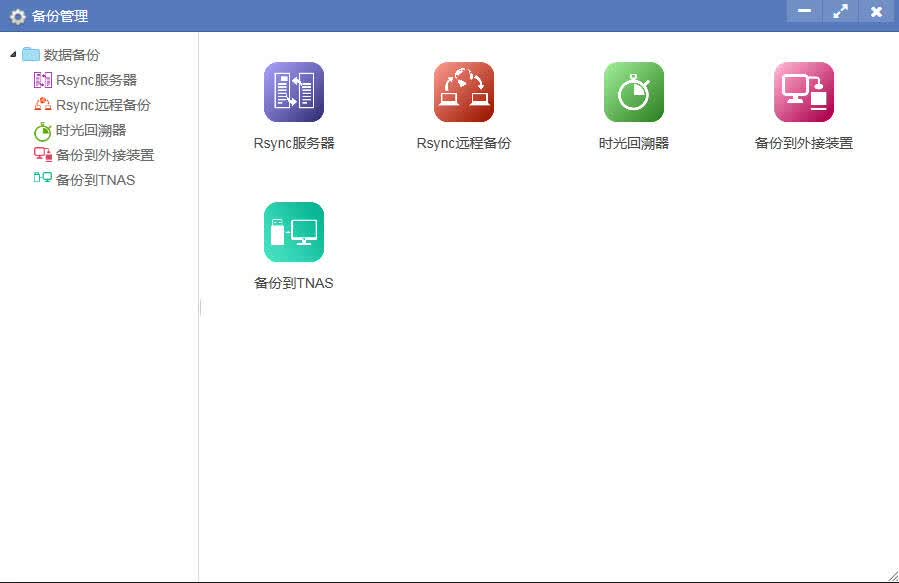Open the large purple Rsync服务器 icon
The height and width of the screenshot is (583, 899).
pyautogui.click(x=294, y=92)
